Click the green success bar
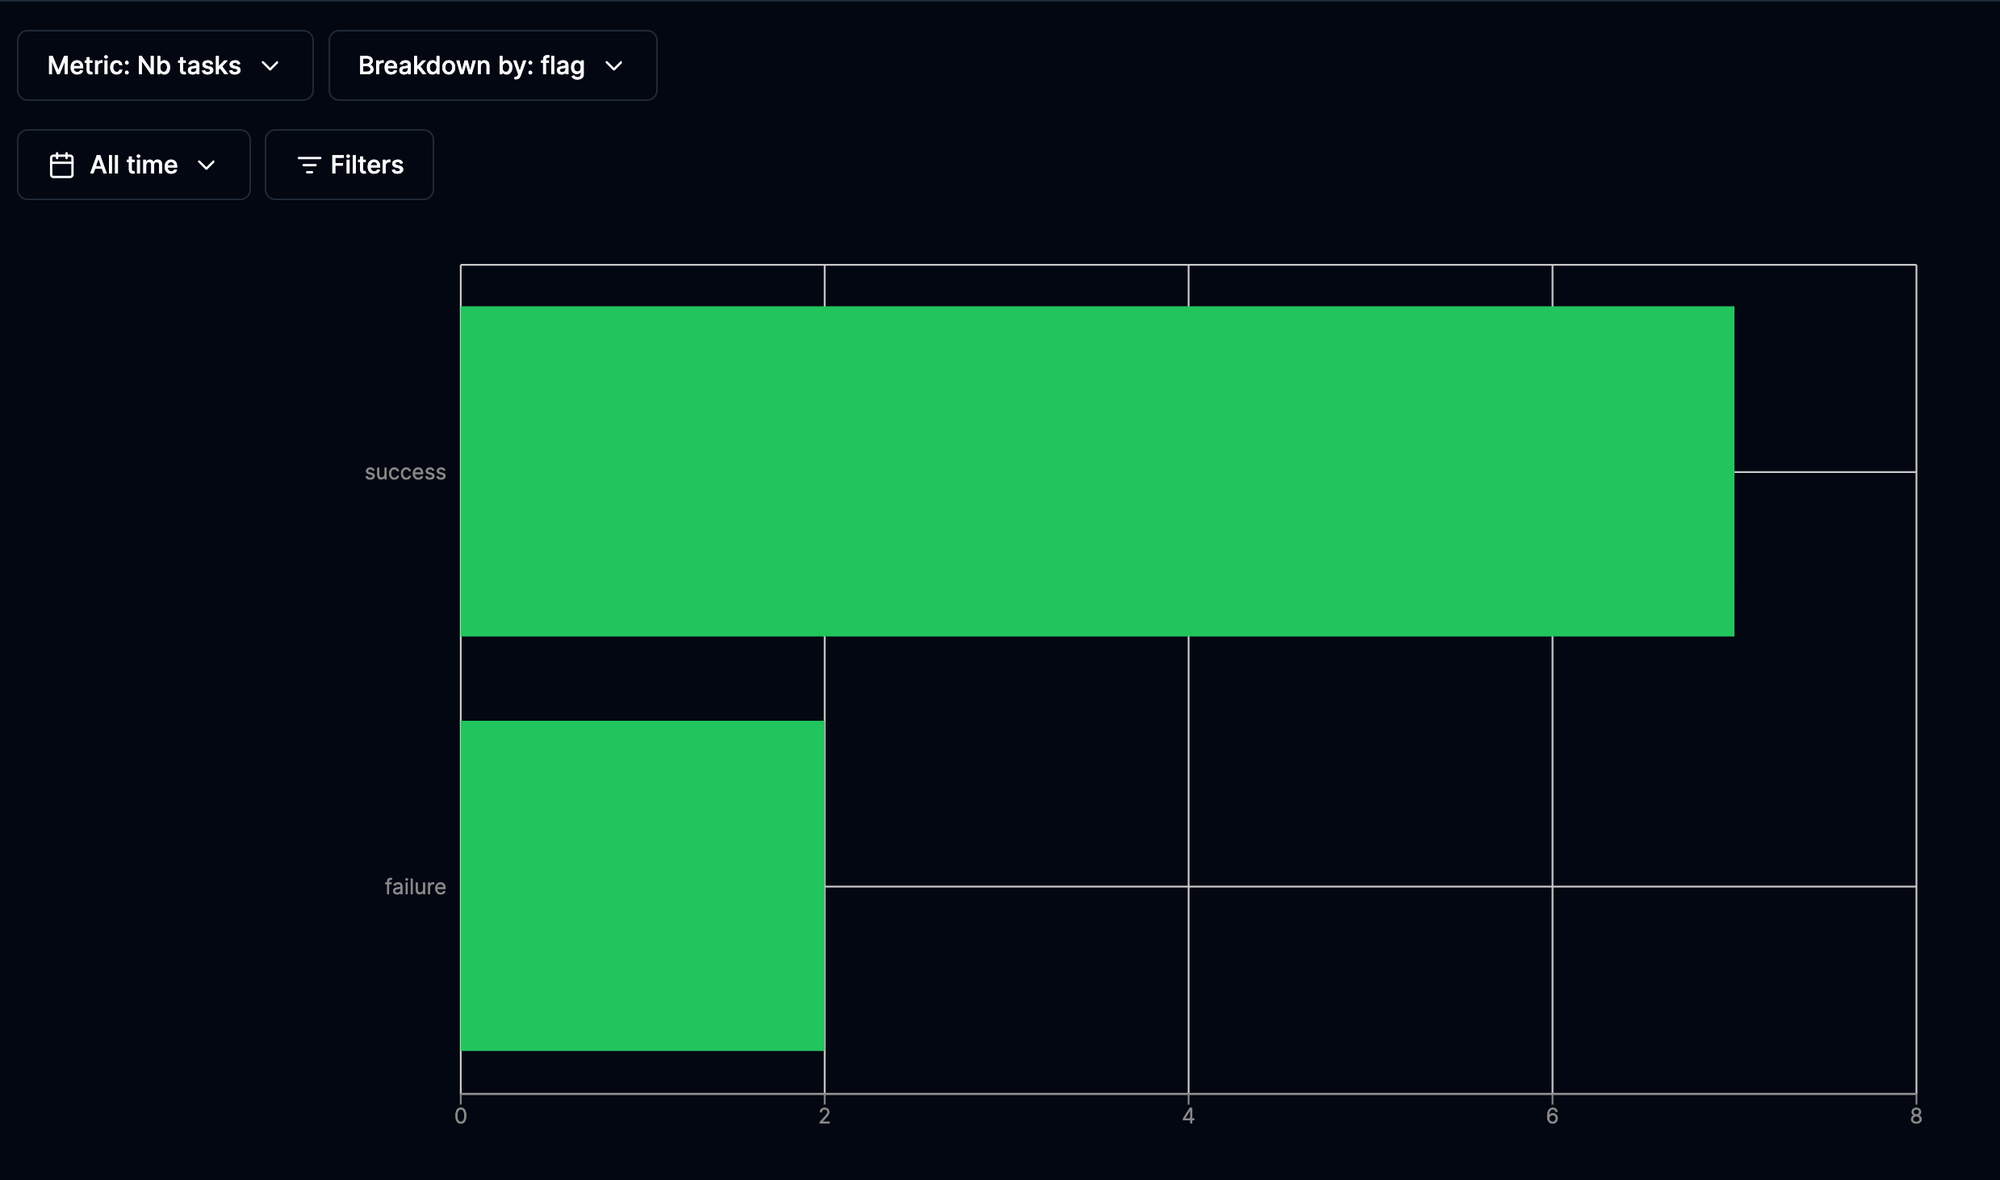Image resolution: width=2000 pixels, height=1180 pixels. pyautogui.click(x=1096, y=471)
